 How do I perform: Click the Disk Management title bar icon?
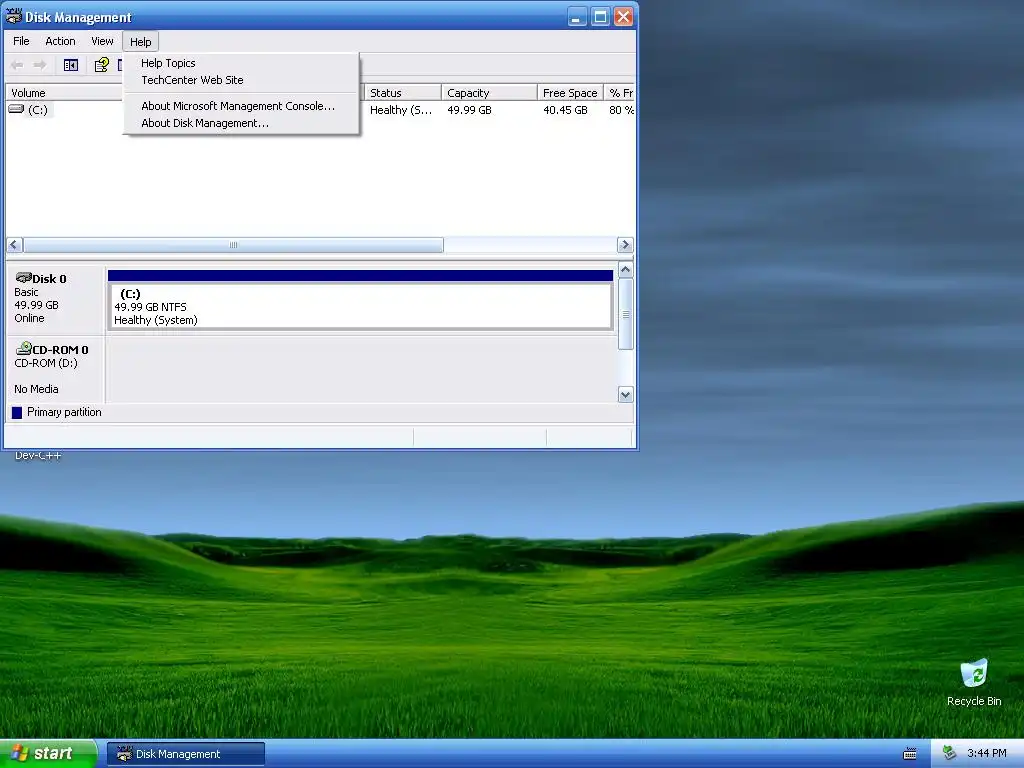pos(14,16)
